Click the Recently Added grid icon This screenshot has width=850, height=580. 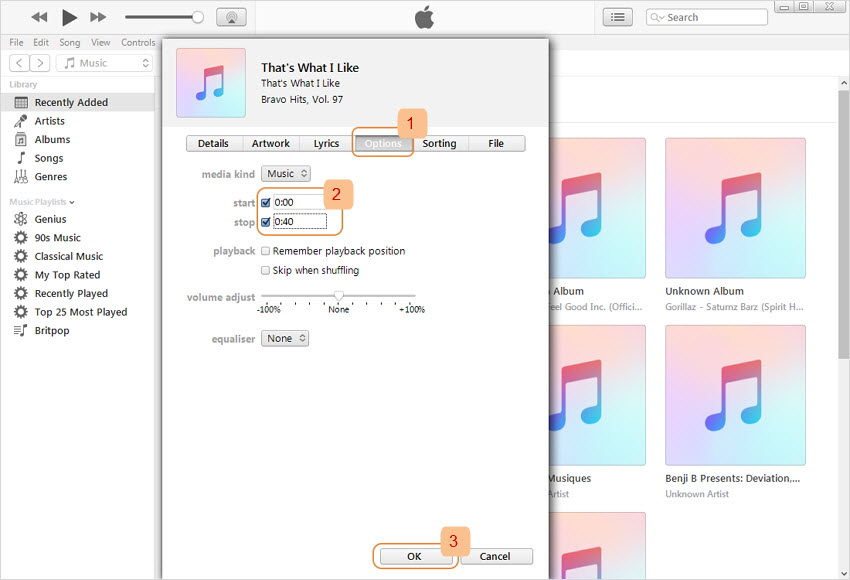click(x=21, y=102)
